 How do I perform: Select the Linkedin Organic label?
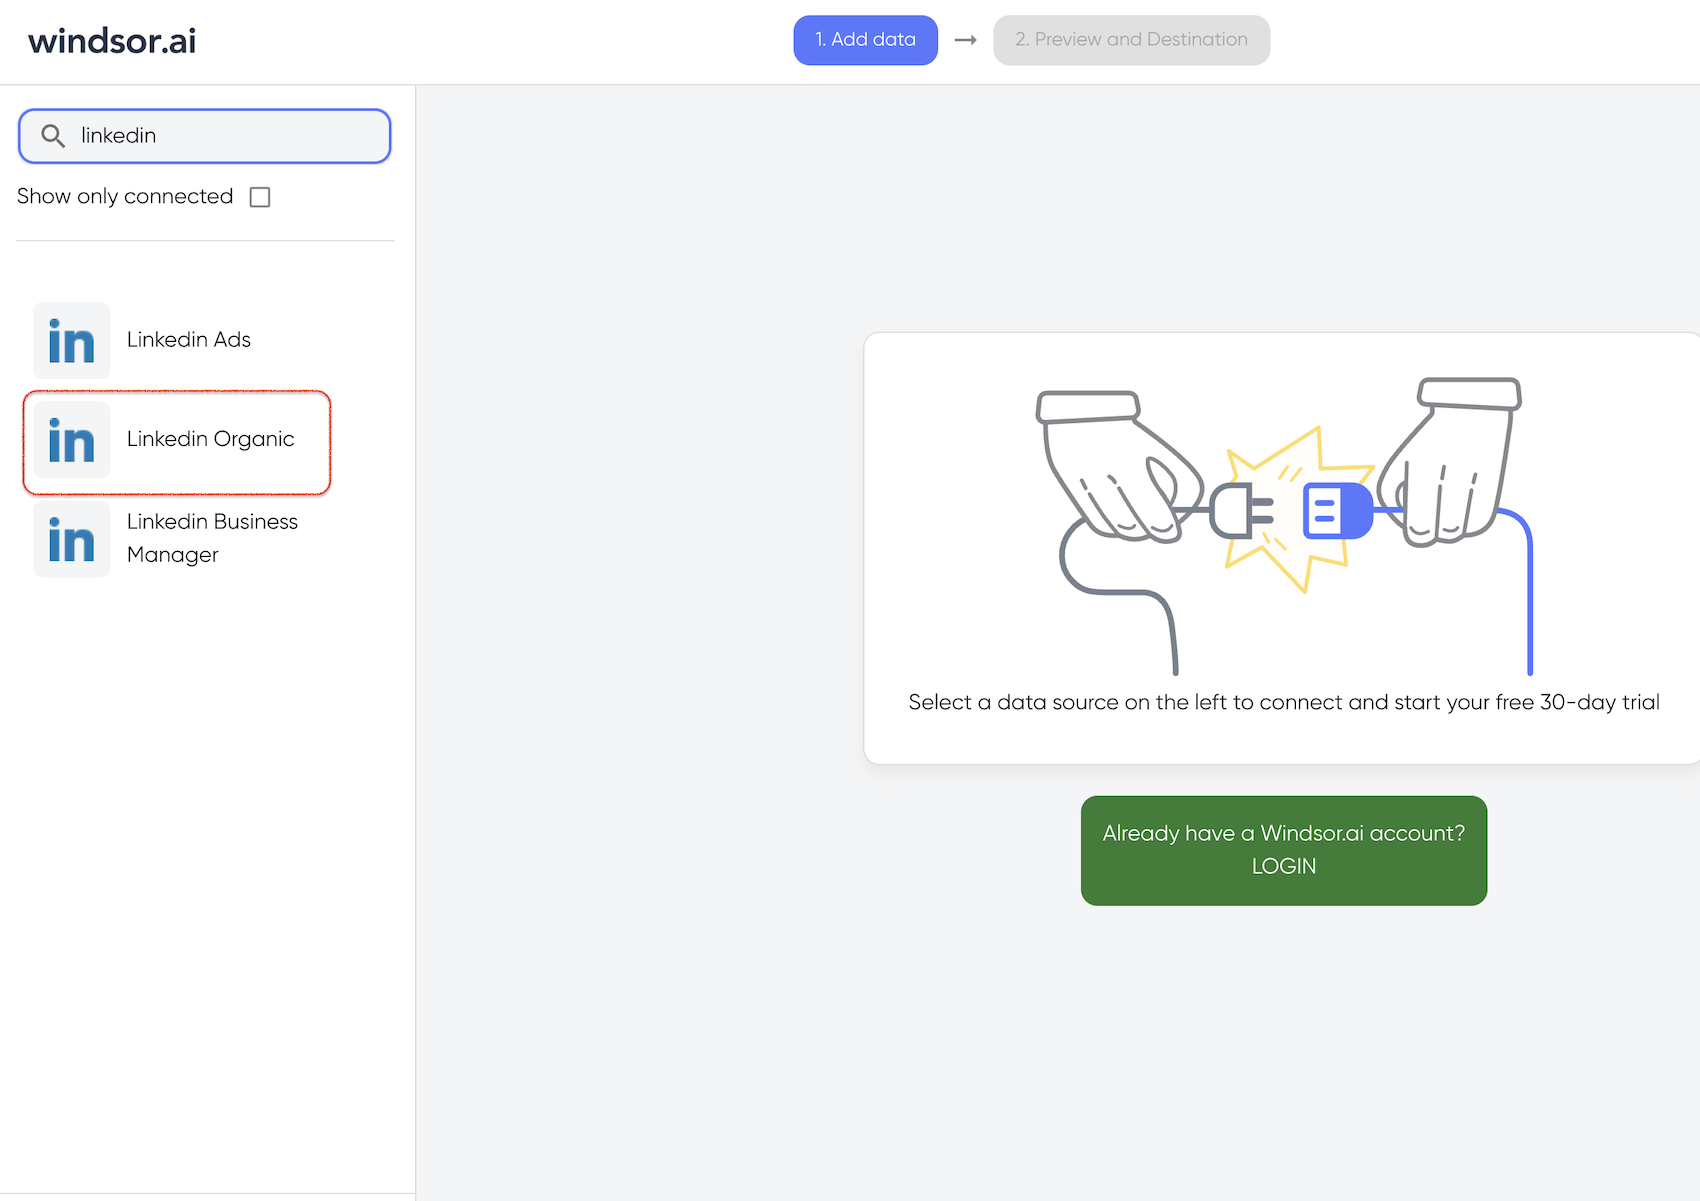[210, 439]
